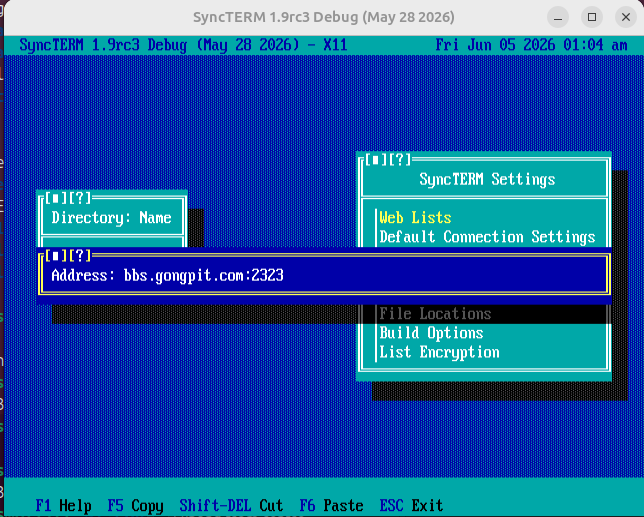Image resolution: width=644 pixels, height=517 pixels.
Task: Click the date and time in header
Action: pos(531,45)
